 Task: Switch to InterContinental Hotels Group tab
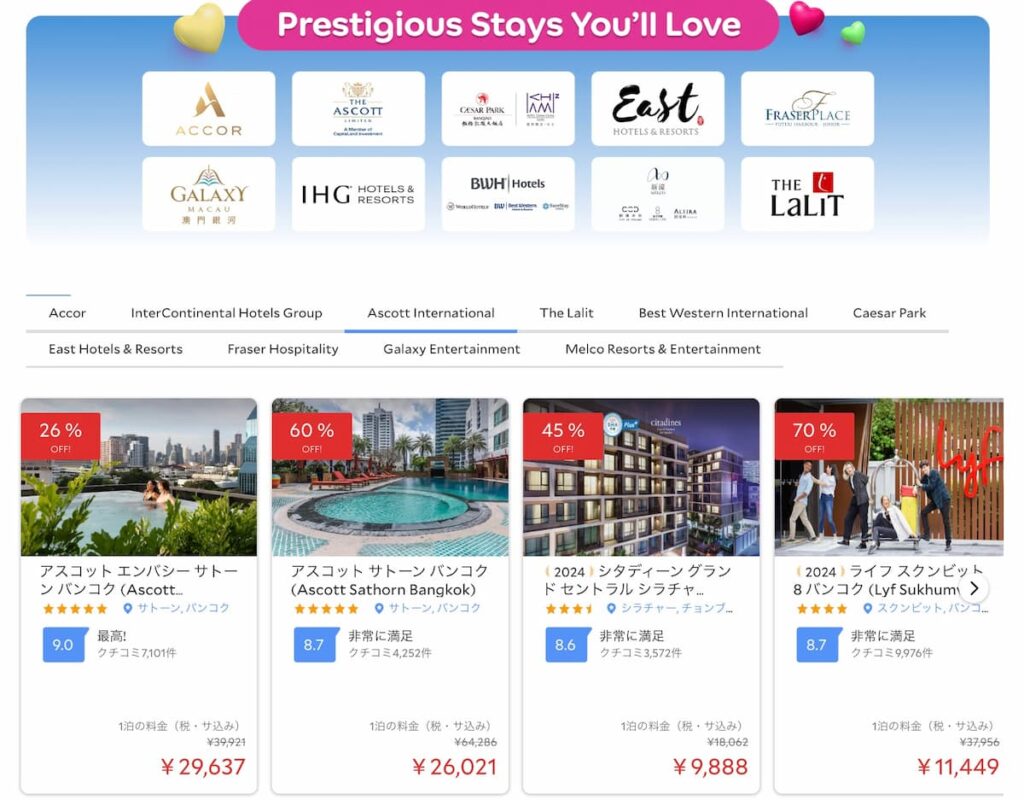point(227,313)
